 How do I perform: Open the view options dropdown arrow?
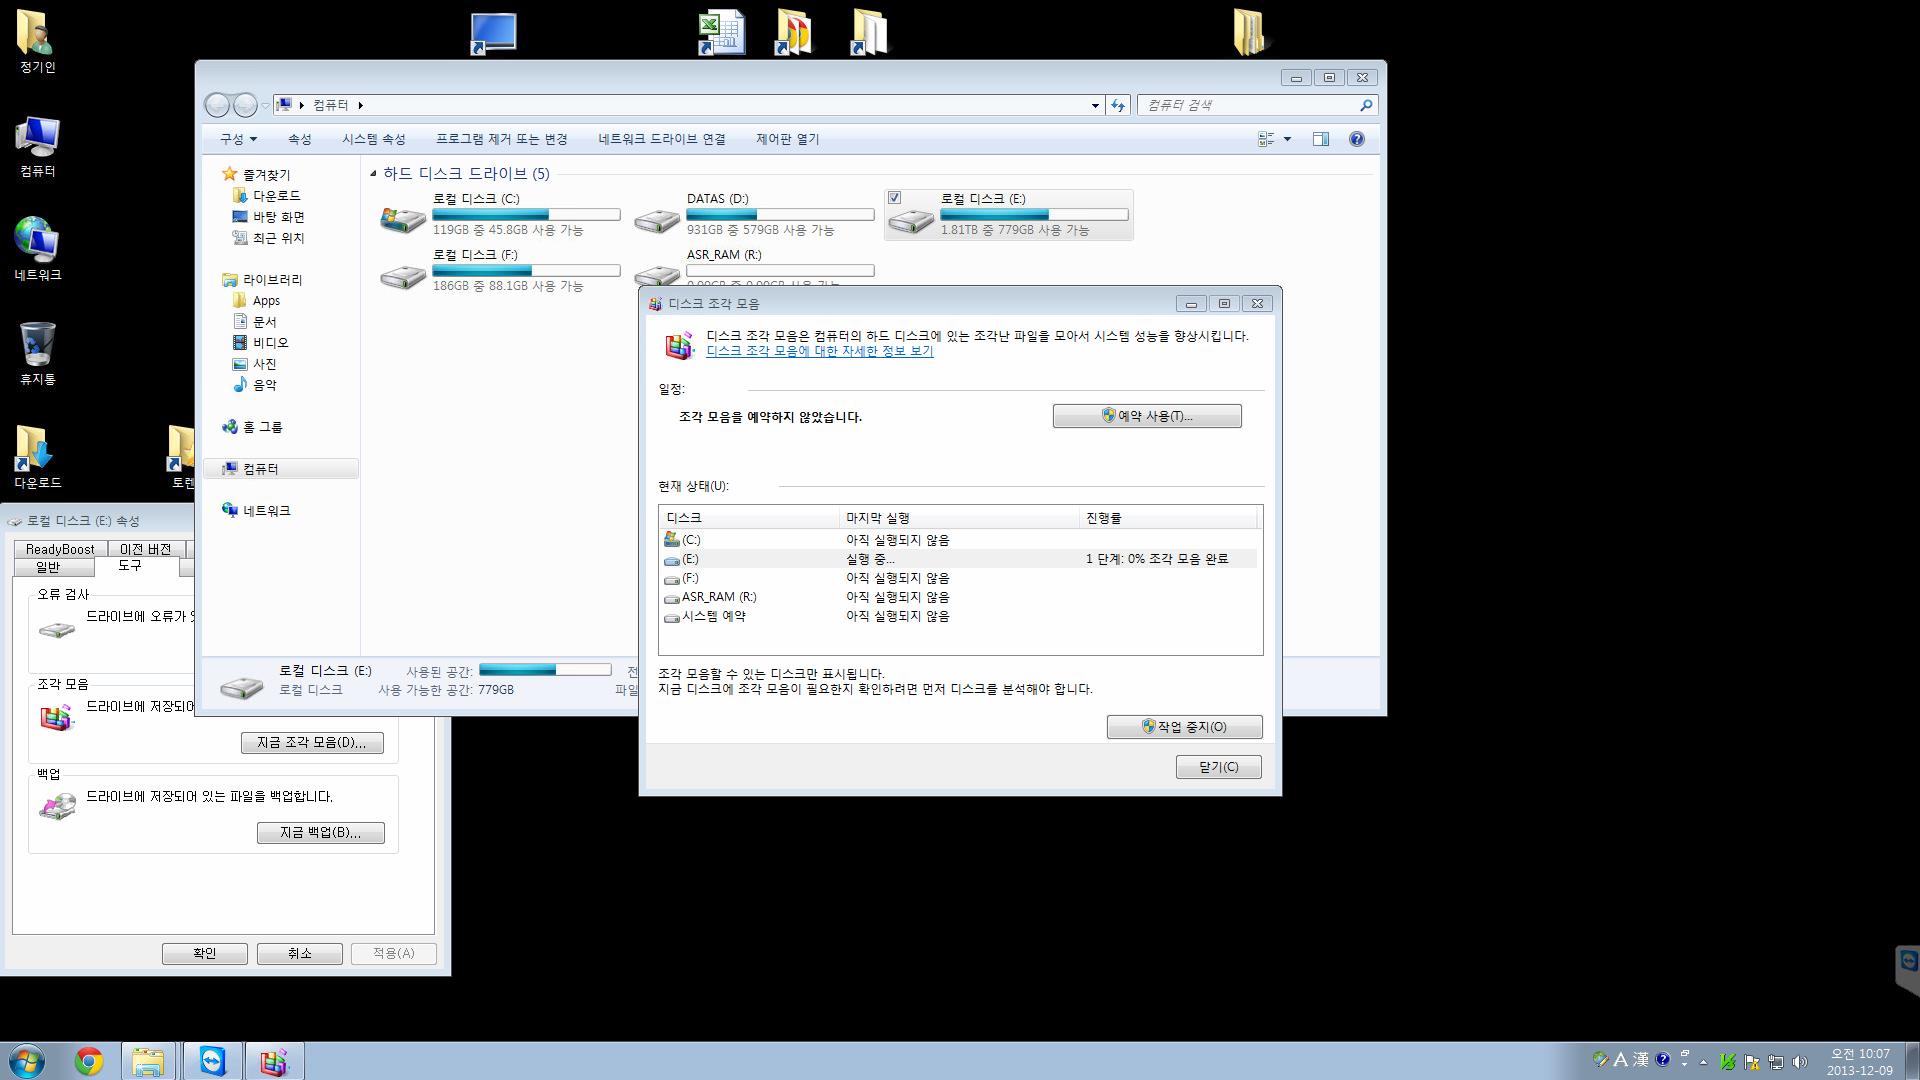1287,139
